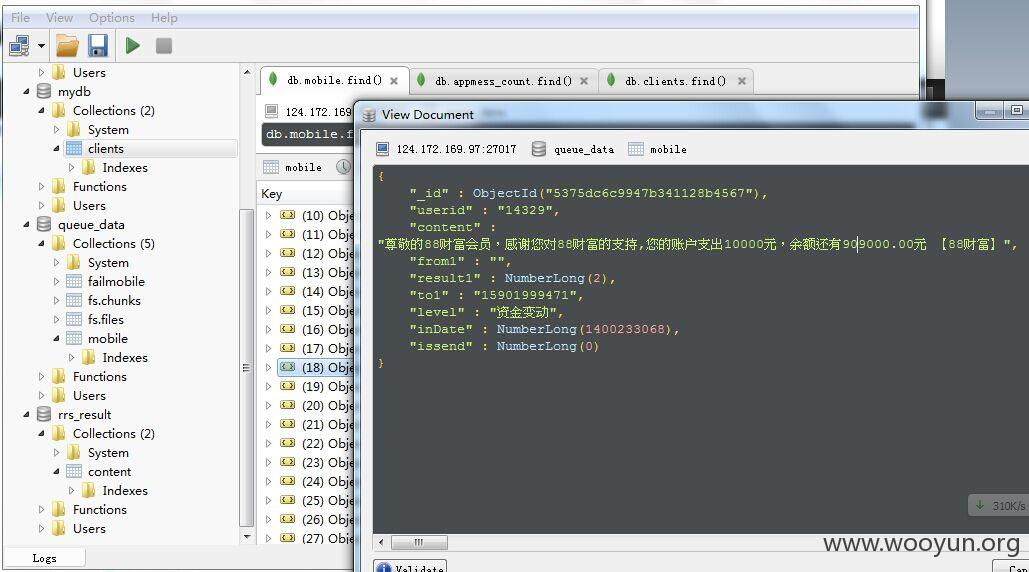Click the Functions folder under queue_data
The image size is (1029, 572).
(x=100, y=377)
